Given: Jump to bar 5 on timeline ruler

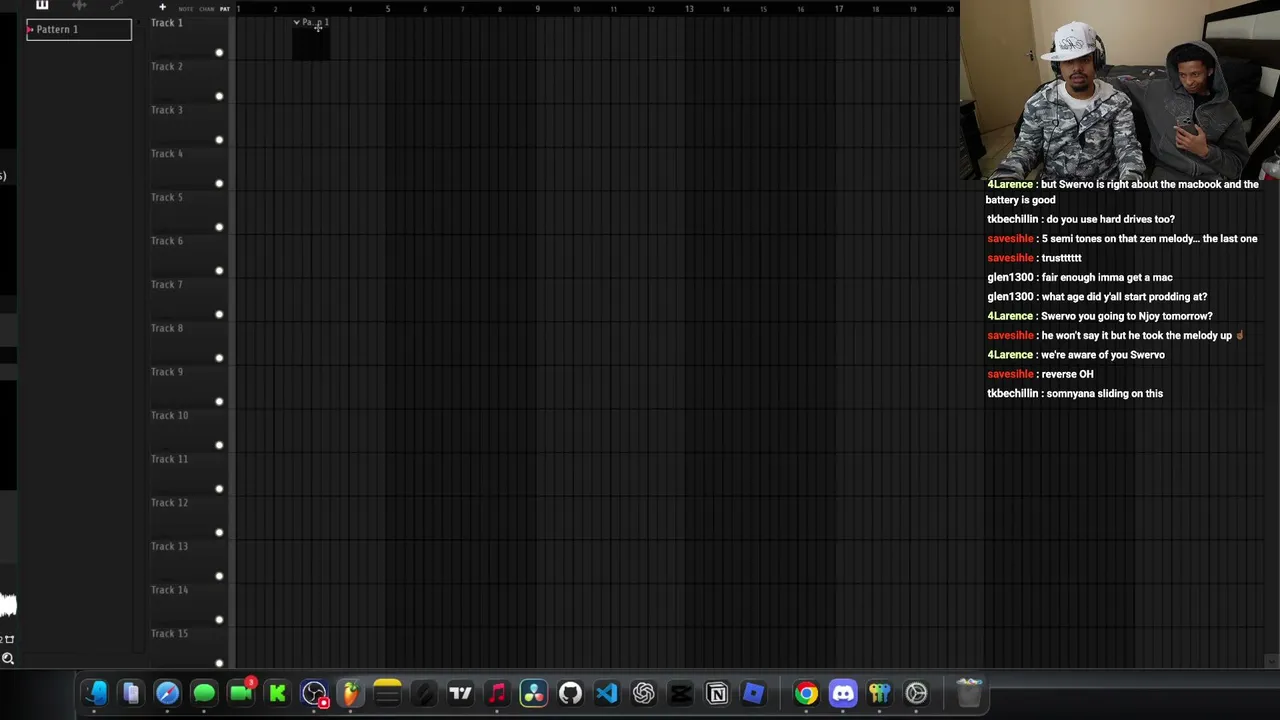Looking at the screenshot, I should pos(388,9).
